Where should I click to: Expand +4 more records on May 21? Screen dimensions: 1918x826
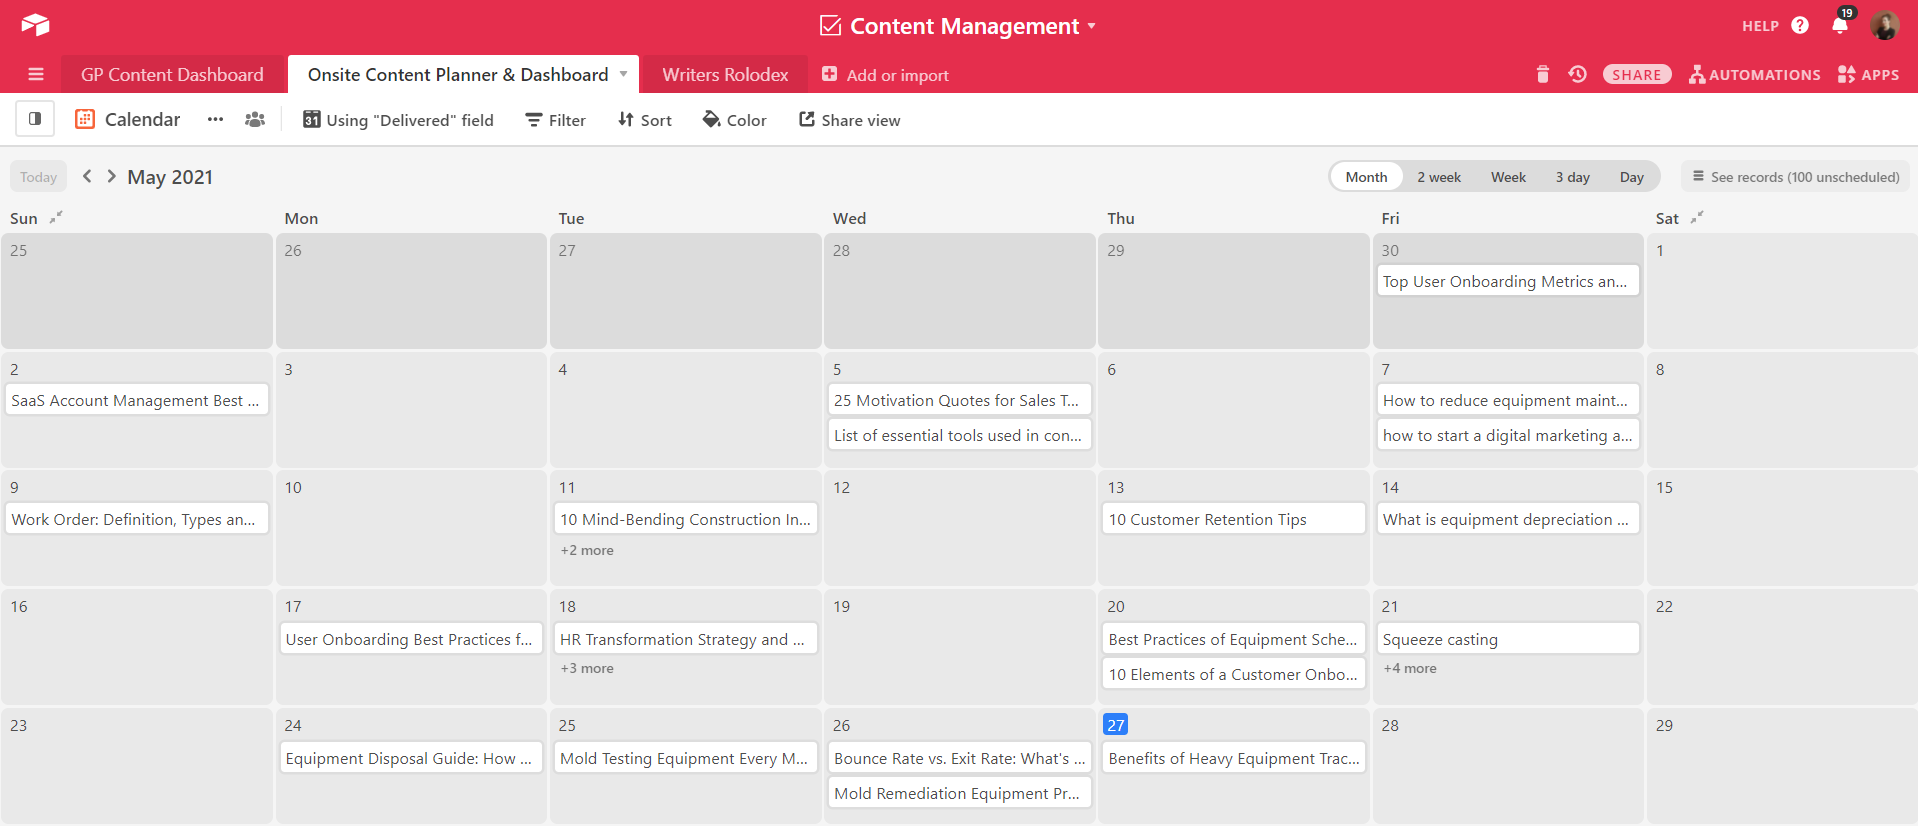(1410, 668)
